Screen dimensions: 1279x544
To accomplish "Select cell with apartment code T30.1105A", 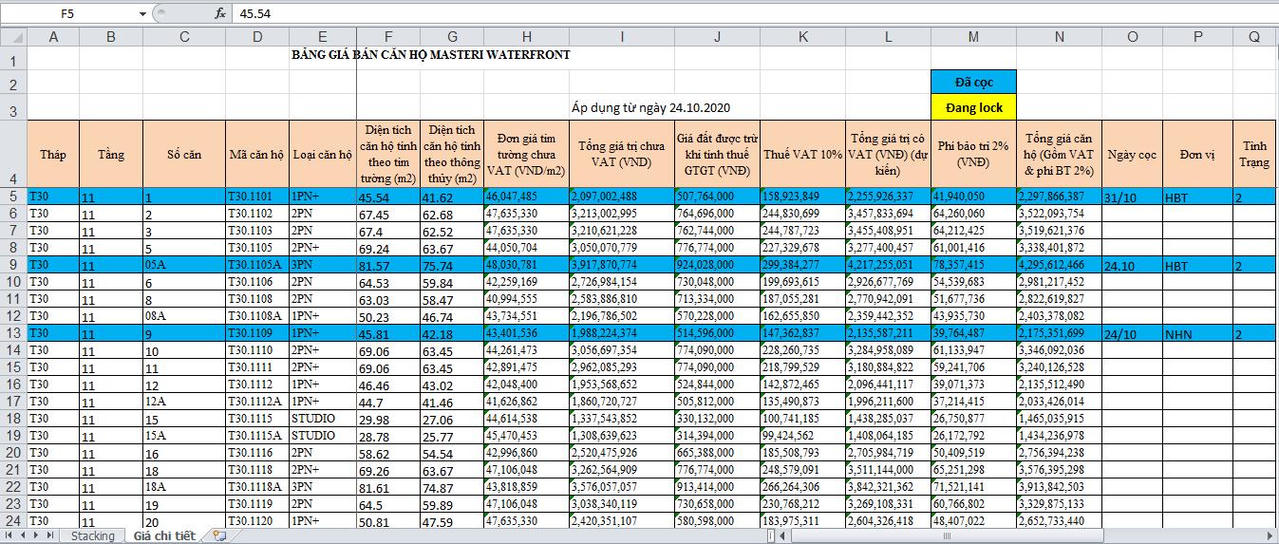I will tap(256, 266).
